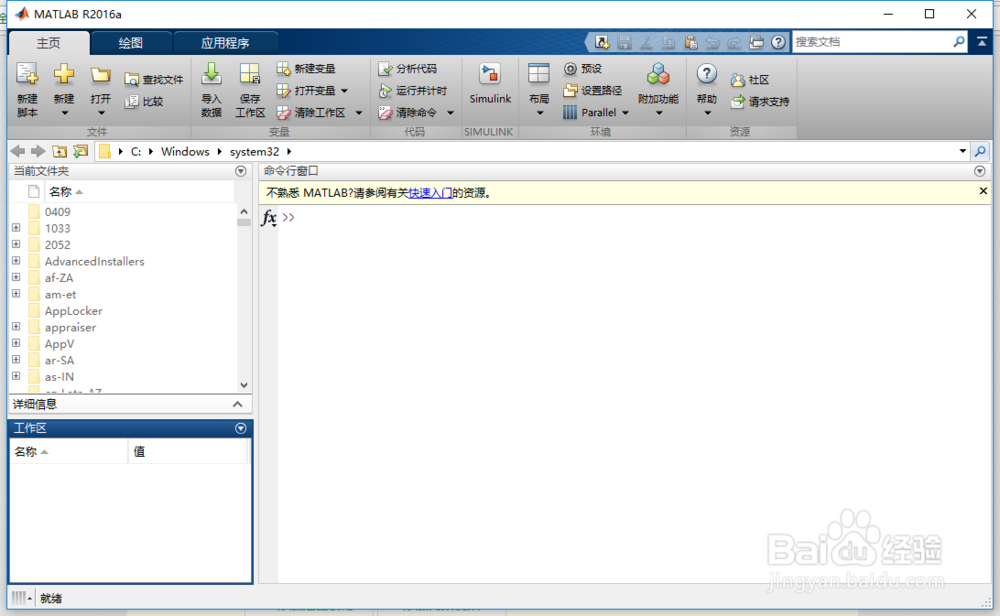Click the Open (打开) folder icon

pyautogui.click(x=100, y=75)
